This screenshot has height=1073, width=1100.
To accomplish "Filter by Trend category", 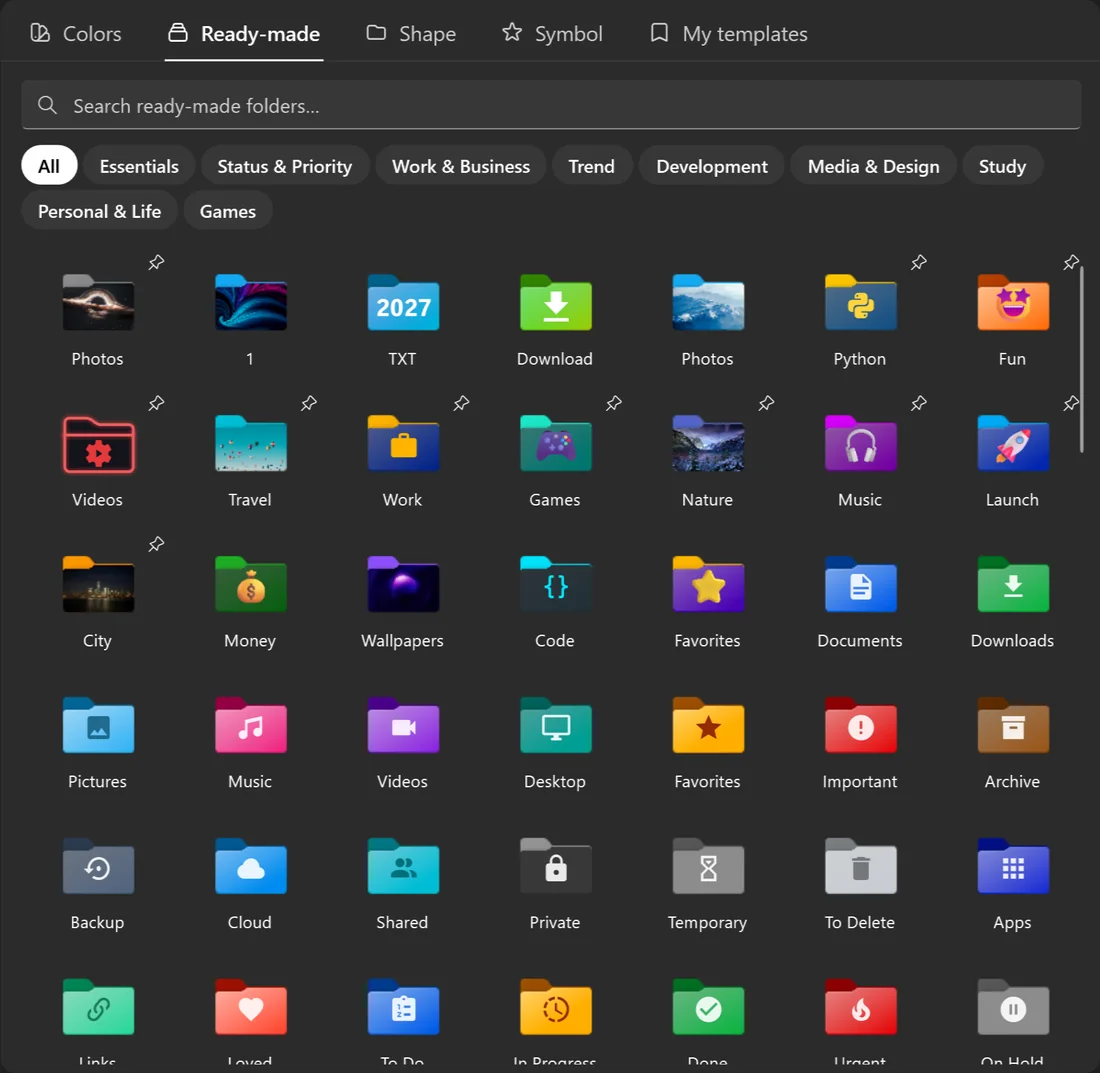I will point(591,166).
